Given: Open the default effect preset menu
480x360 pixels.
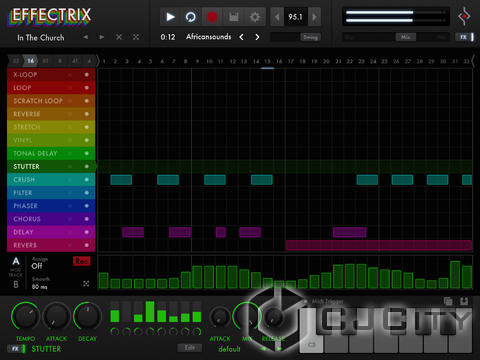Looking at the screenshot, I should (x=229, y=349).
